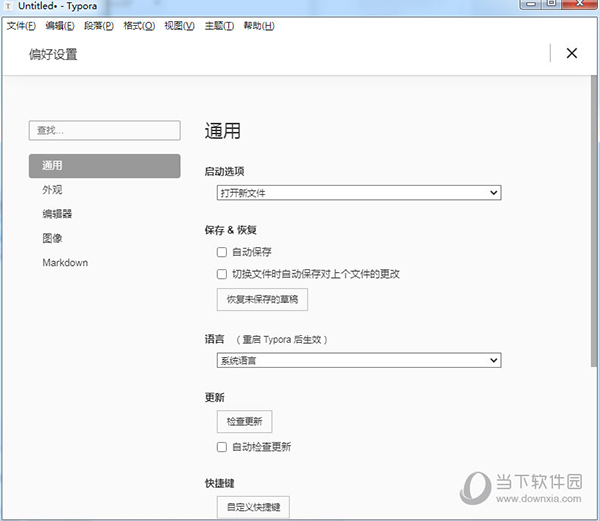This screenshot has width=600, height=521.
Task: Enable the 自动保存 checkbox
Action: tap(222, 252)
